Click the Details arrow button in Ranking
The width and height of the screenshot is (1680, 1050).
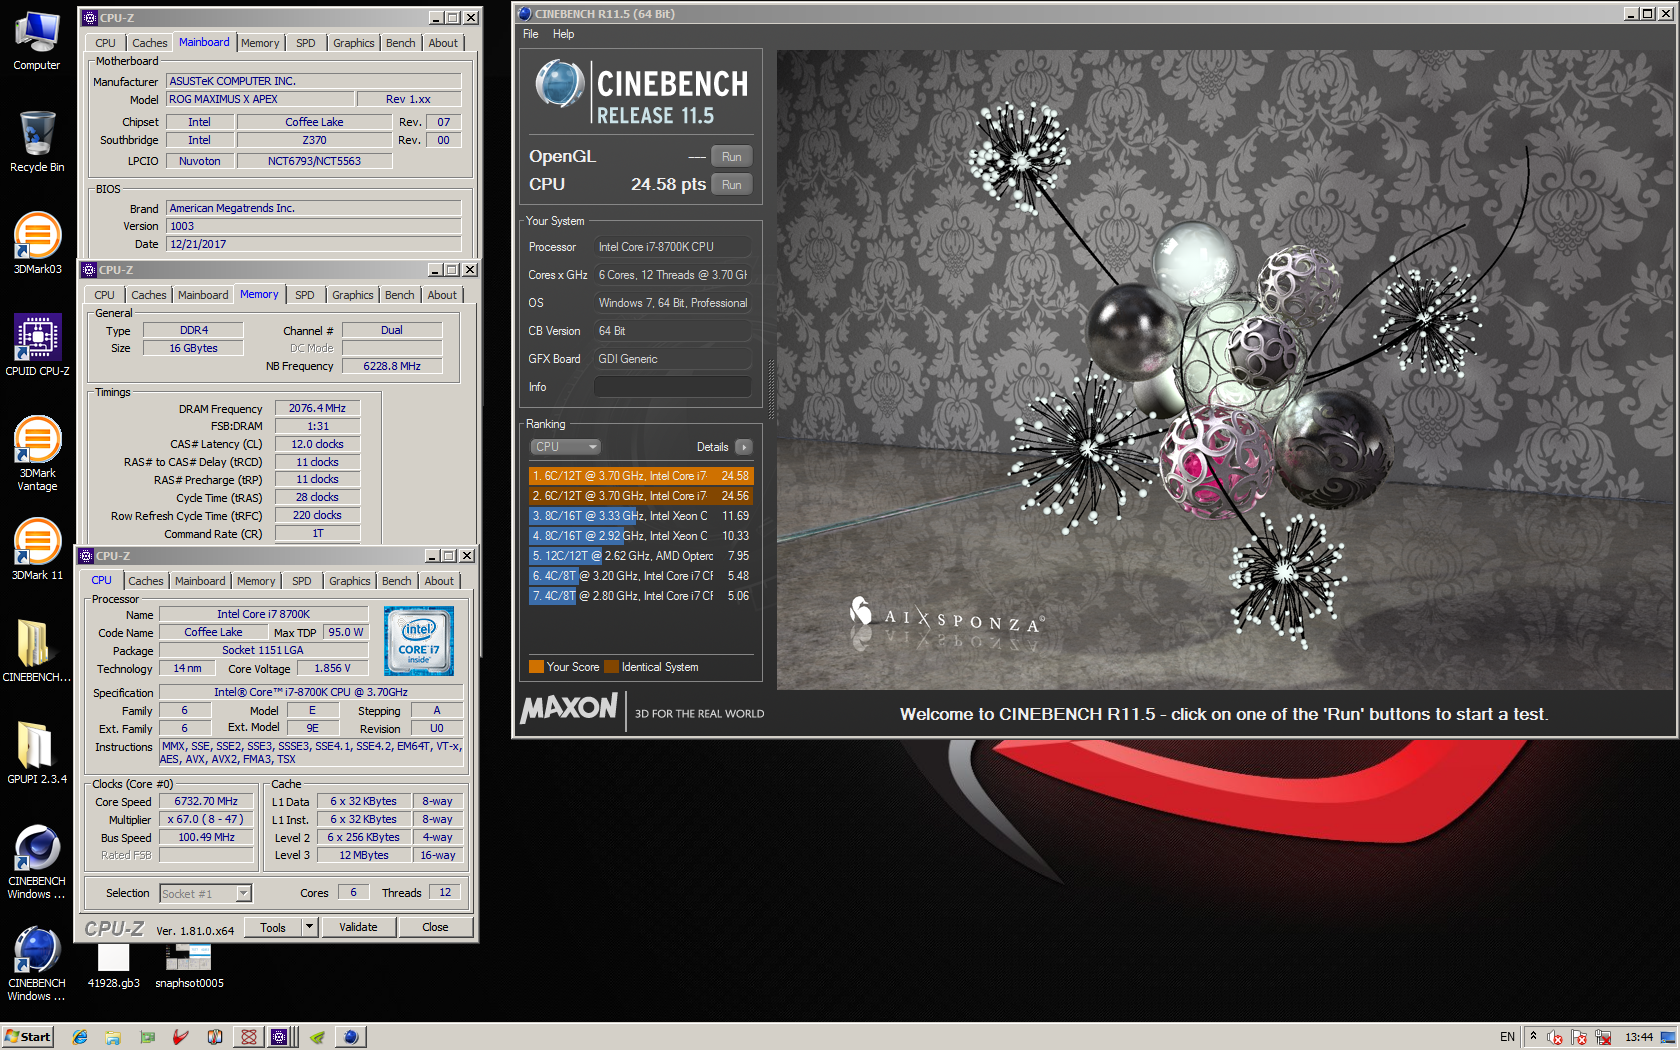[744, 447]
